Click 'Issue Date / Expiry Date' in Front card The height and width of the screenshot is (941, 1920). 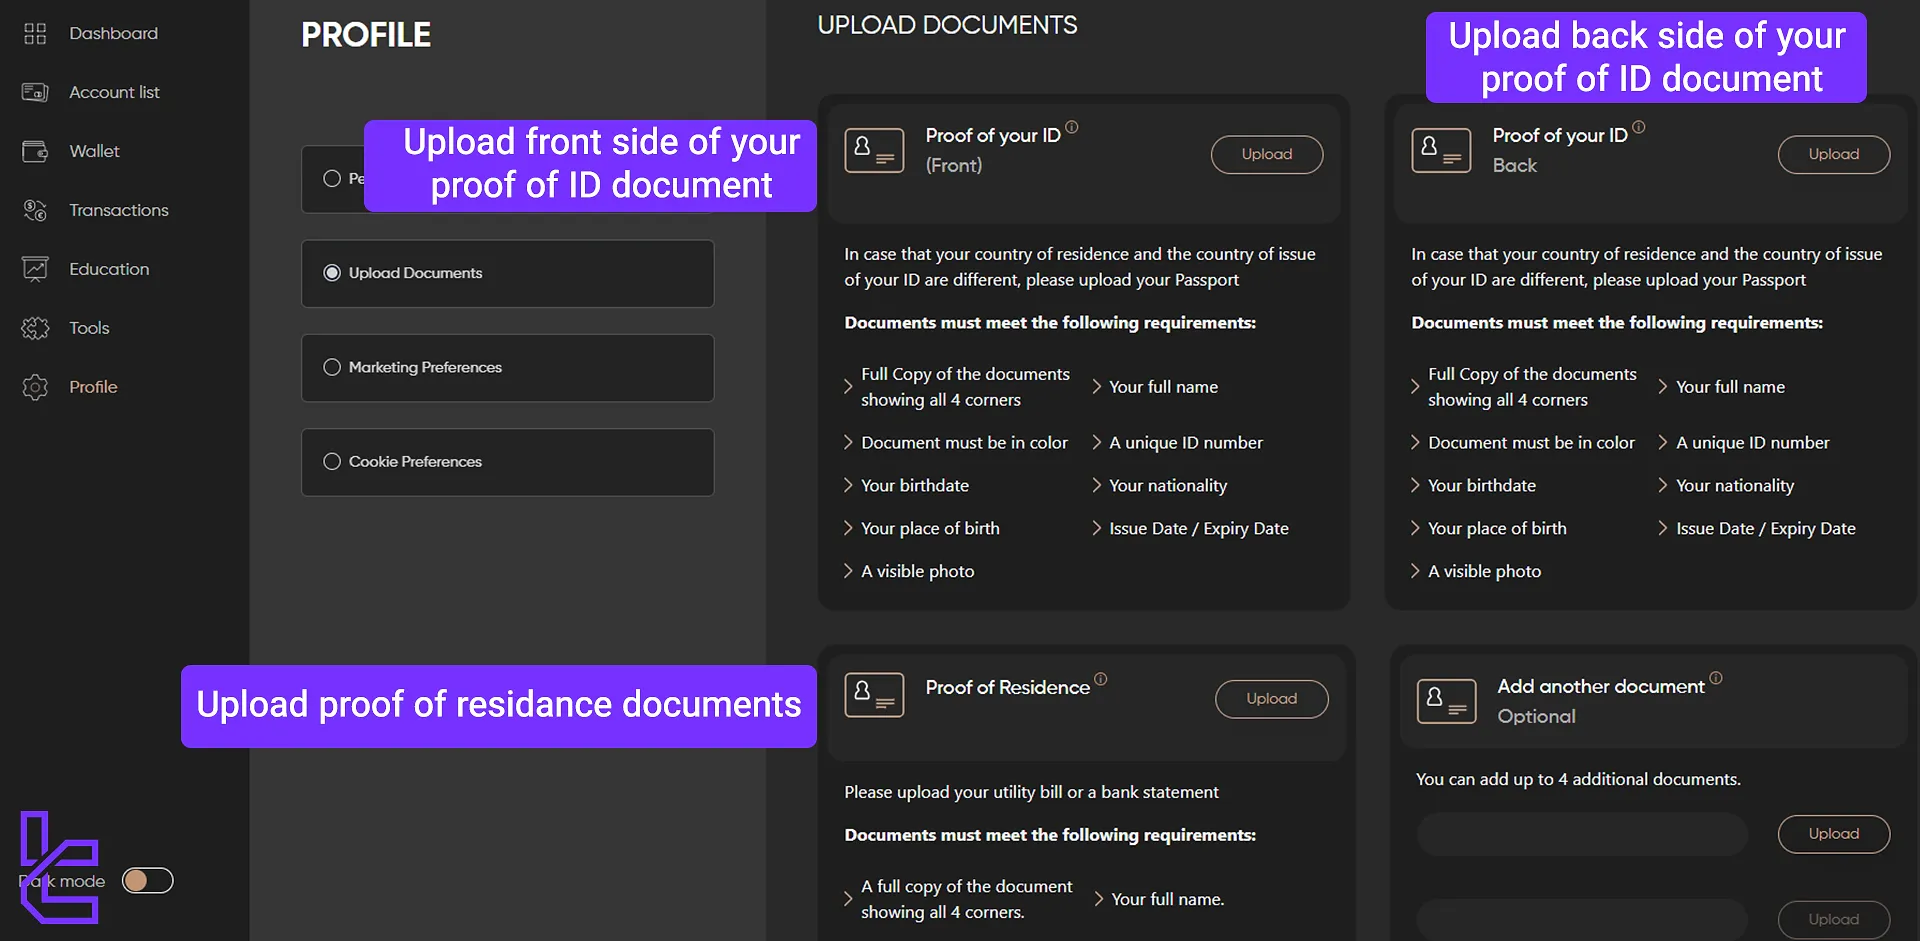pos(1199,528)
